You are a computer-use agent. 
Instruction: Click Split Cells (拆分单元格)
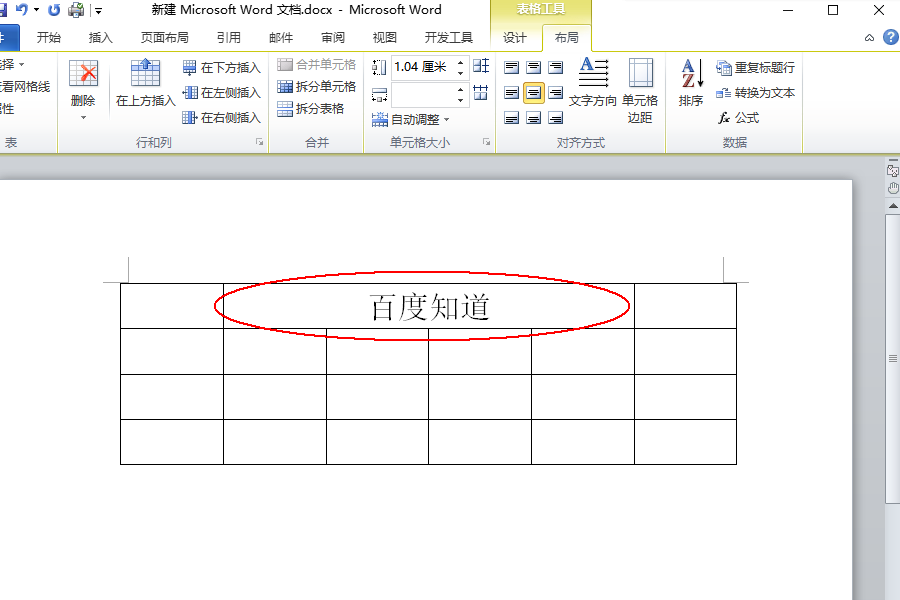click(x=316, y=87)
